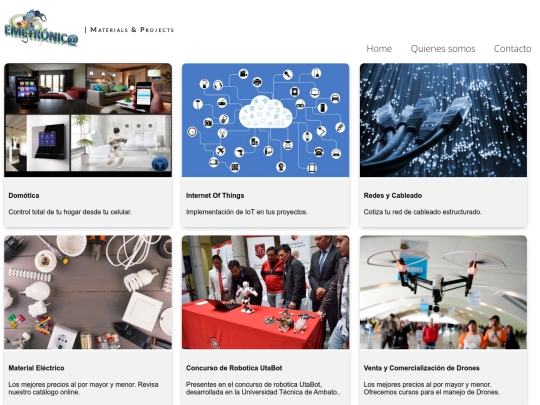The image size is (540, 405).
Task: Open the UtaBot robotics contest photo
Action: pos(266,292)
